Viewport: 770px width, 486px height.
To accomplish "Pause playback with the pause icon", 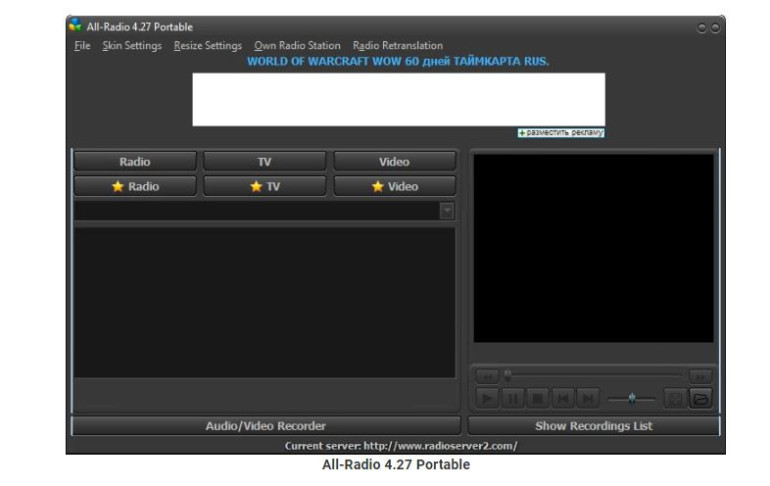I will click(512, 398).
